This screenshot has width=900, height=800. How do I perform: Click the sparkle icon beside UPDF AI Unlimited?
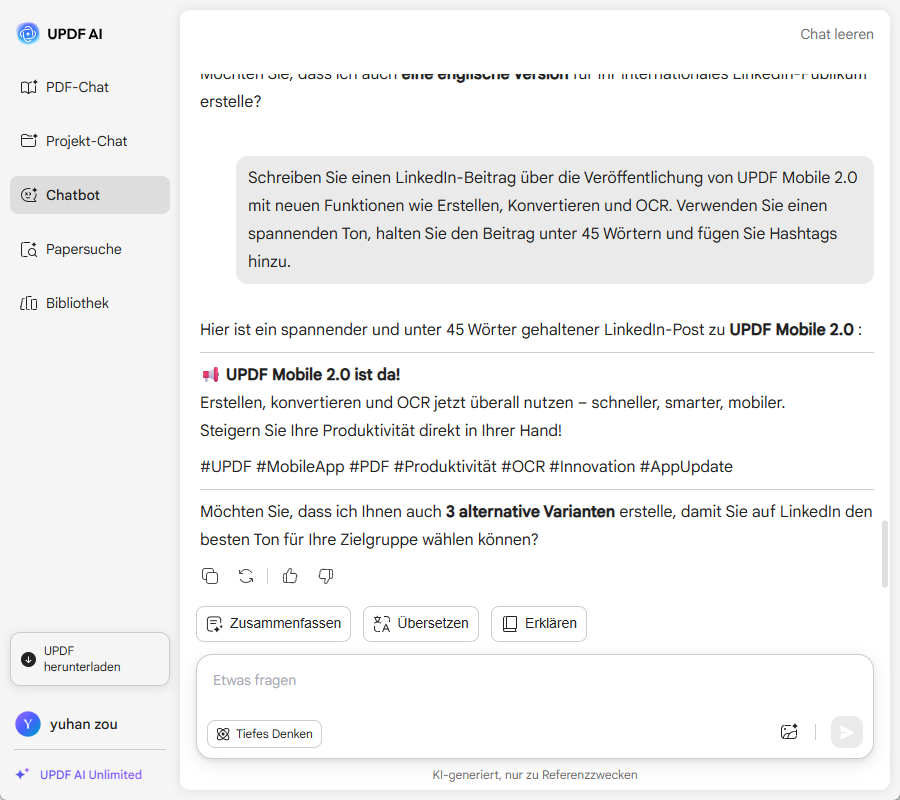(22, 774)
